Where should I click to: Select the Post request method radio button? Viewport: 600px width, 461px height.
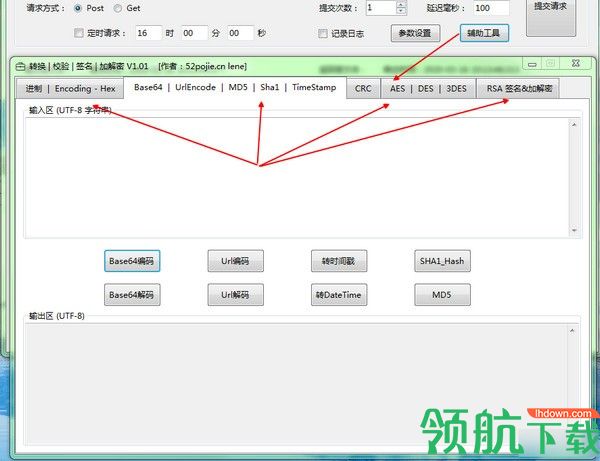pyautogui.click(x=78, y=8)
